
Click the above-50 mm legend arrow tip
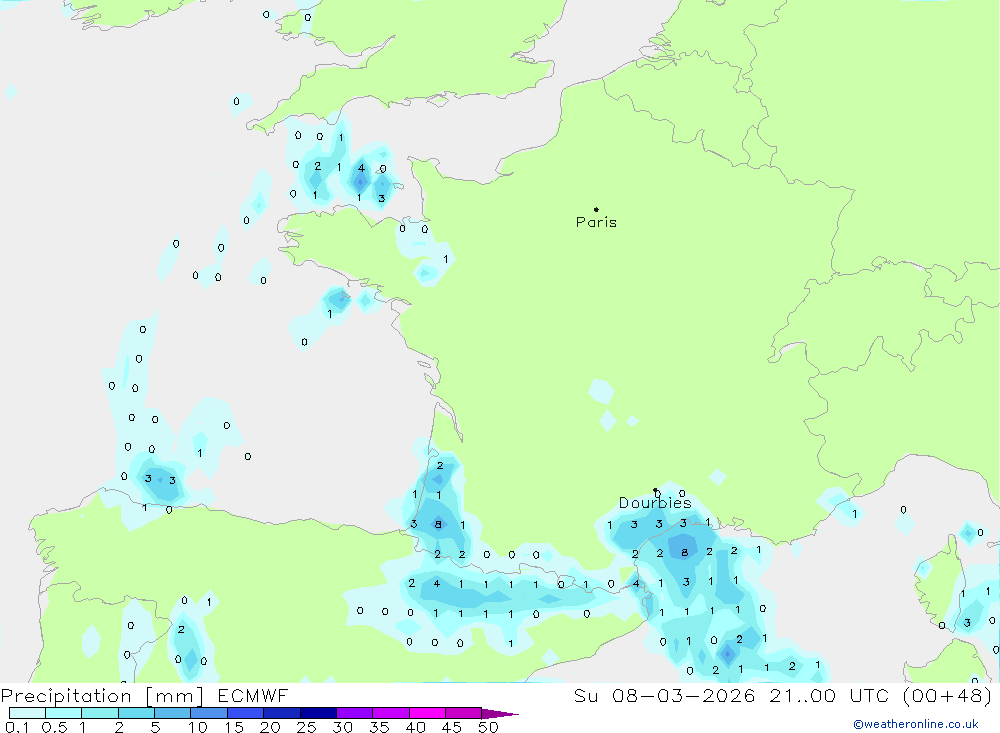501,714
